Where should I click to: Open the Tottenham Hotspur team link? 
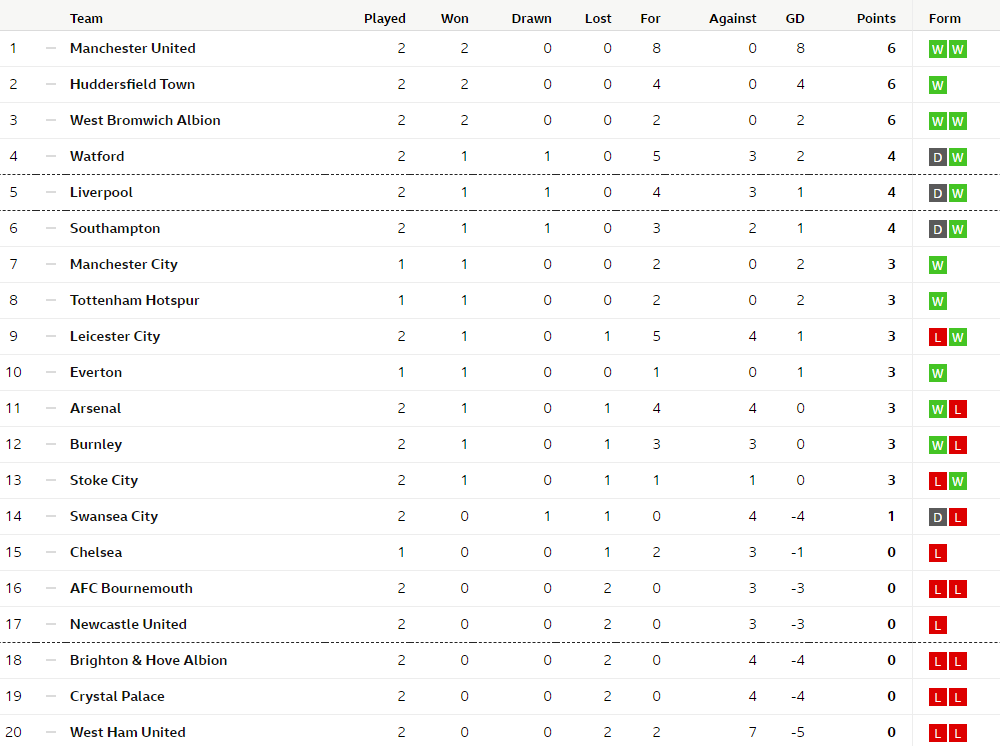(x=134, y=300)
